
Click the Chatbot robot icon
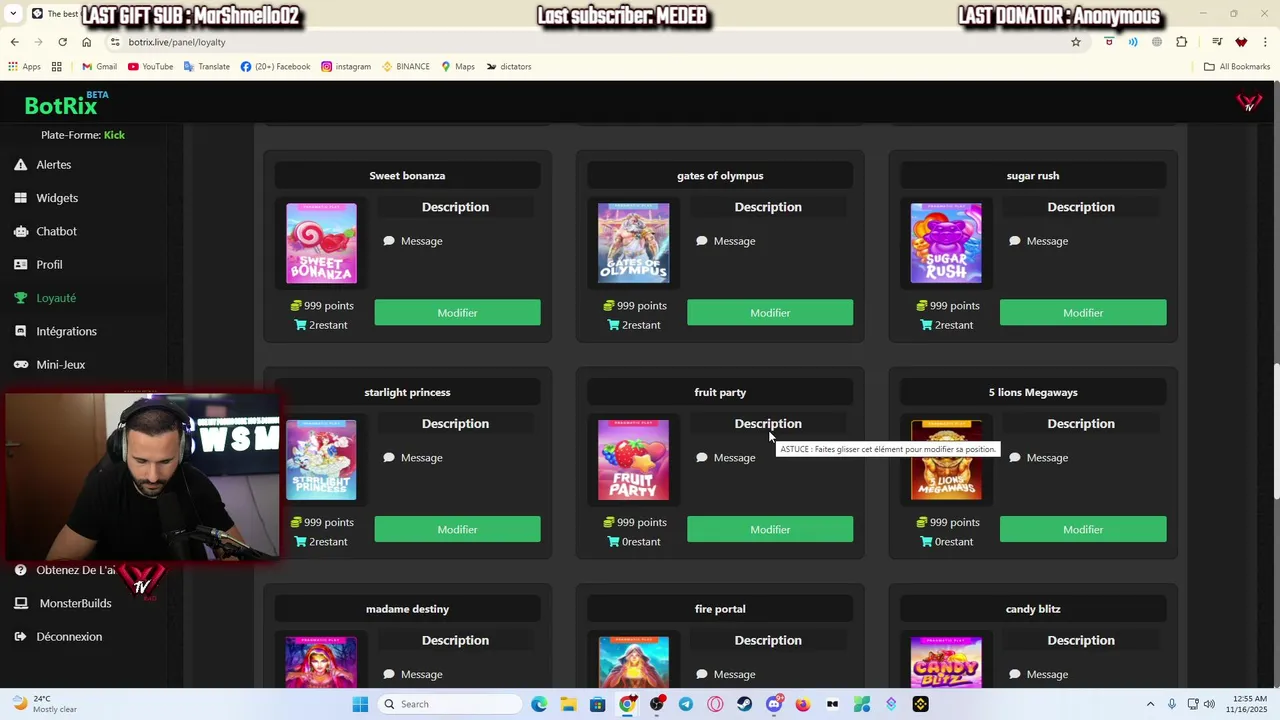click(x=20, y=231)
